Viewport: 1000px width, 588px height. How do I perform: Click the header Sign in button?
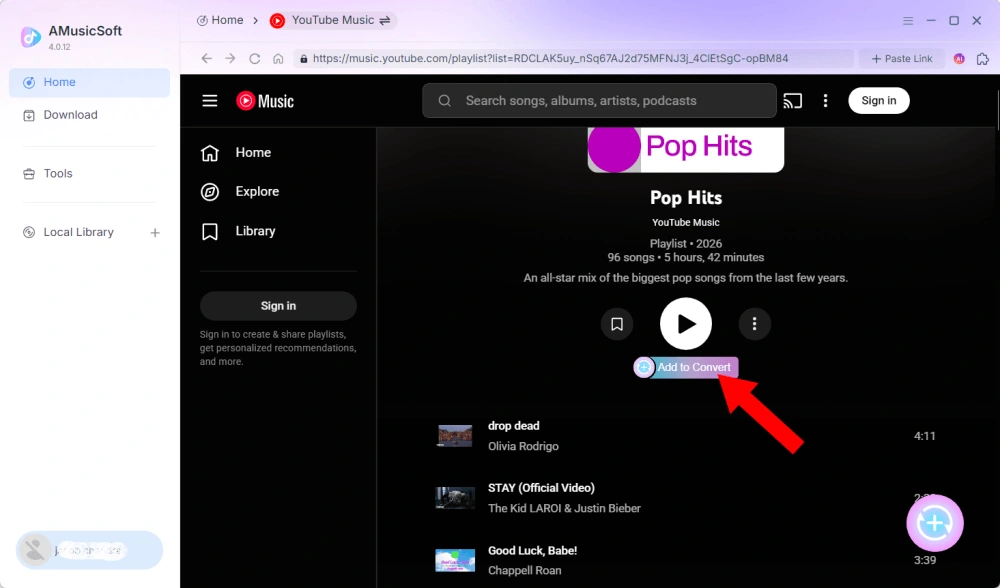pyautogui.click(x=879, y=101)
